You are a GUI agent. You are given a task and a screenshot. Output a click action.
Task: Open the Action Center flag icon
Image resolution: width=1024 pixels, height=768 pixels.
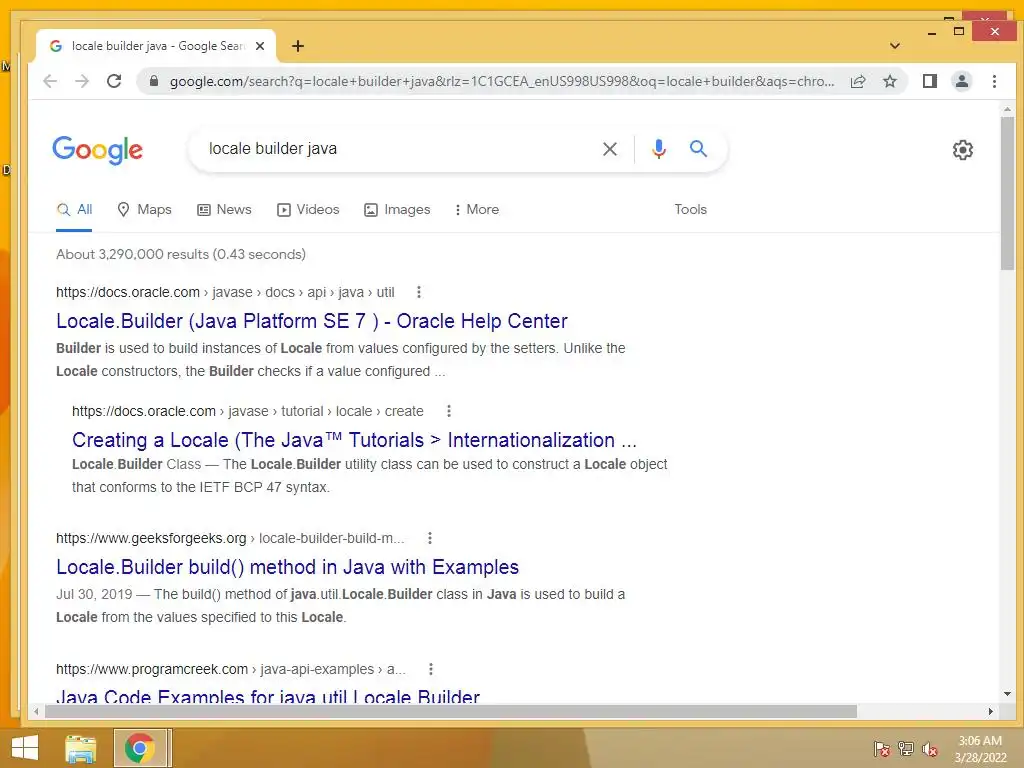[882, 749]
